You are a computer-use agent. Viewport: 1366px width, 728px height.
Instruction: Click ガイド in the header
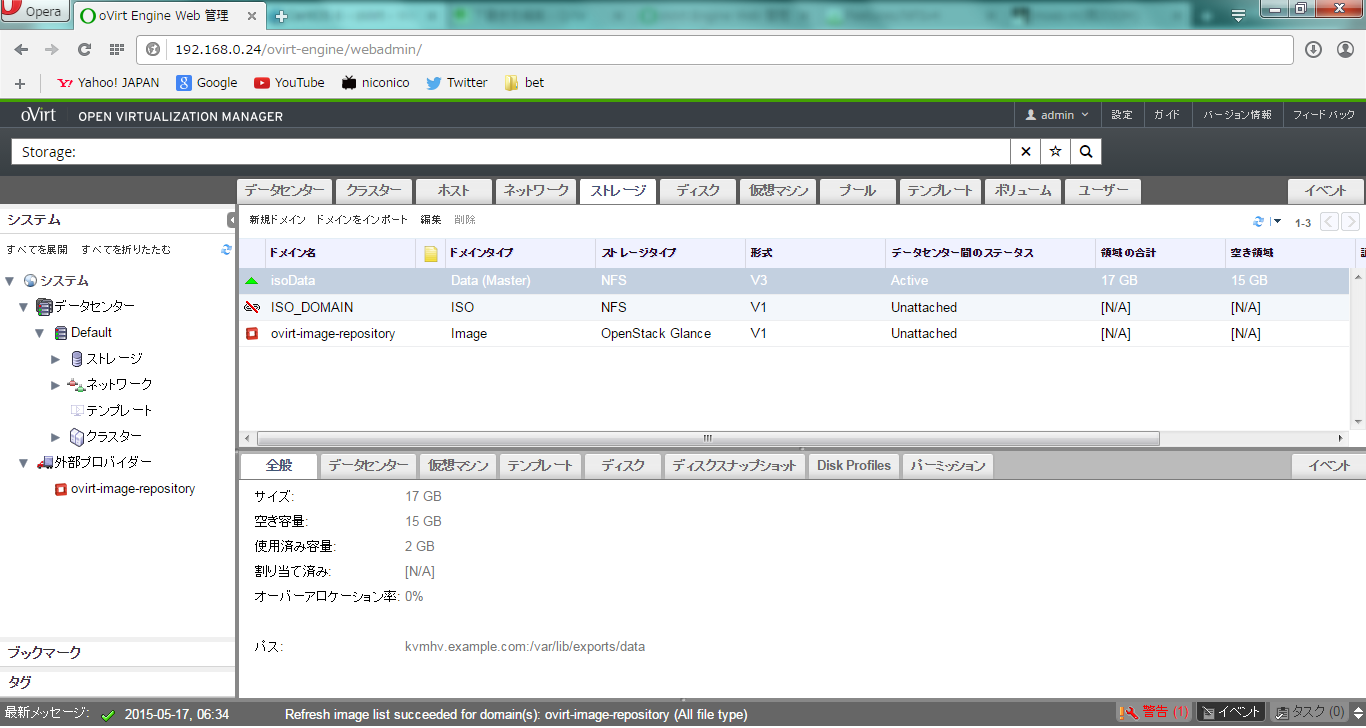coord(1167,115)
